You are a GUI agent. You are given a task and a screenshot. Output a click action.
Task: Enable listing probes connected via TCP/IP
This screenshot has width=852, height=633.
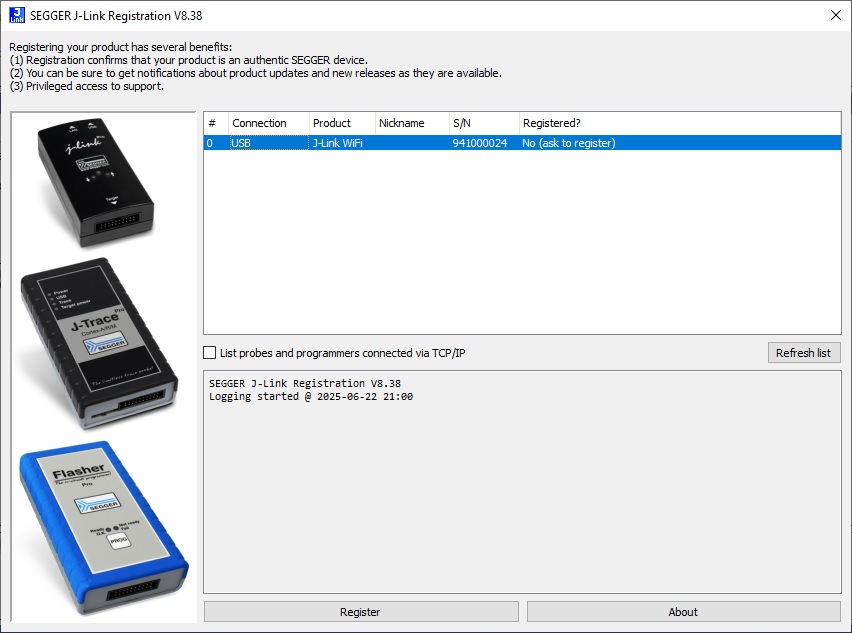click(210, 353)
